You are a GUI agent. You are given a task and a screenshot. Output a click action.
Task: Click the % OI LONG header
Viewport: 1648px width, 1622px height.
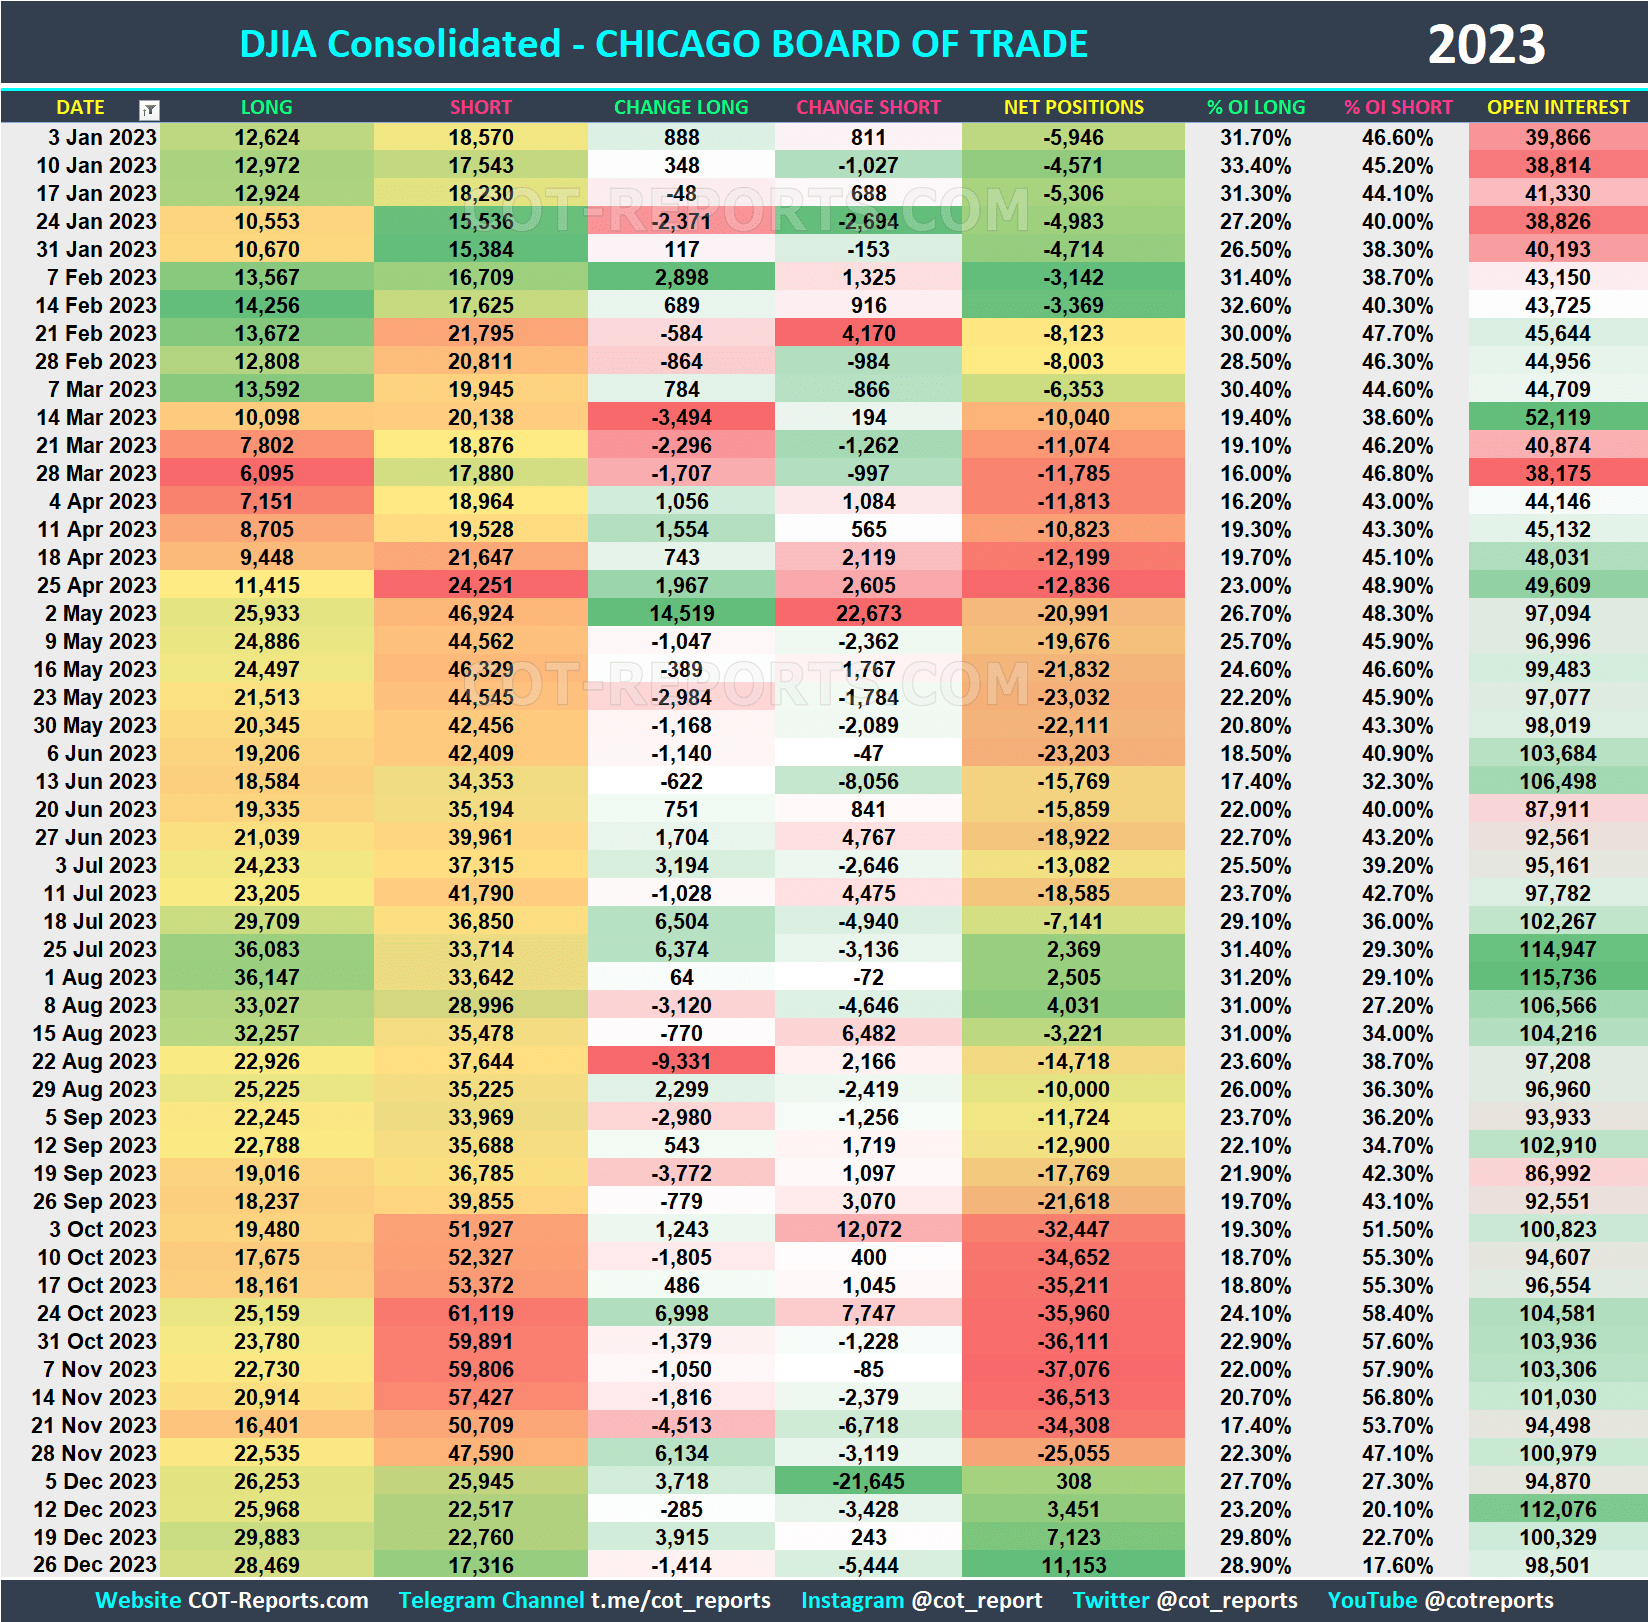tap(1256, 107)
